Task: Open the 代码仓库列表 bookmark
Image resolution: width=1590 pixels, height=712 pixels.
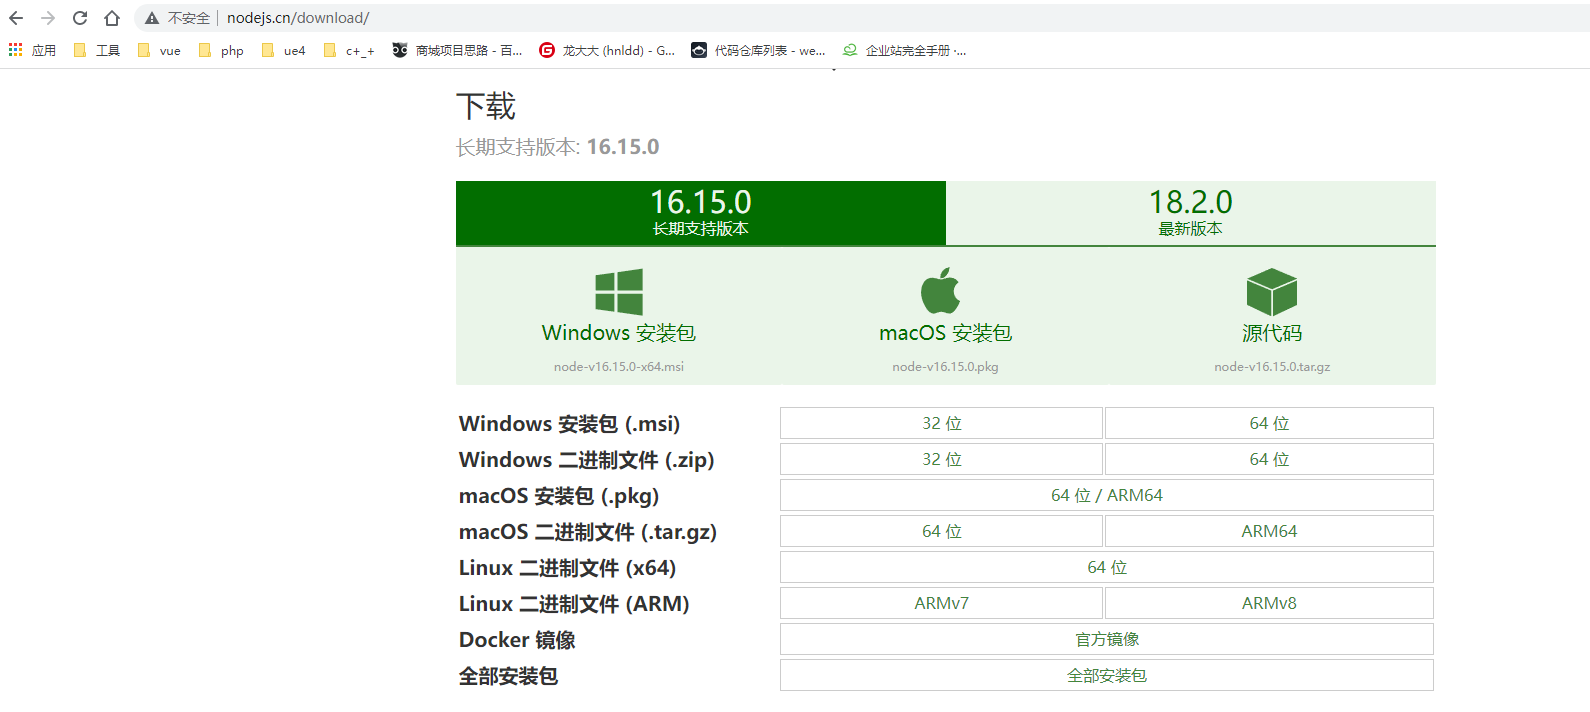Action: click(758, 50)
